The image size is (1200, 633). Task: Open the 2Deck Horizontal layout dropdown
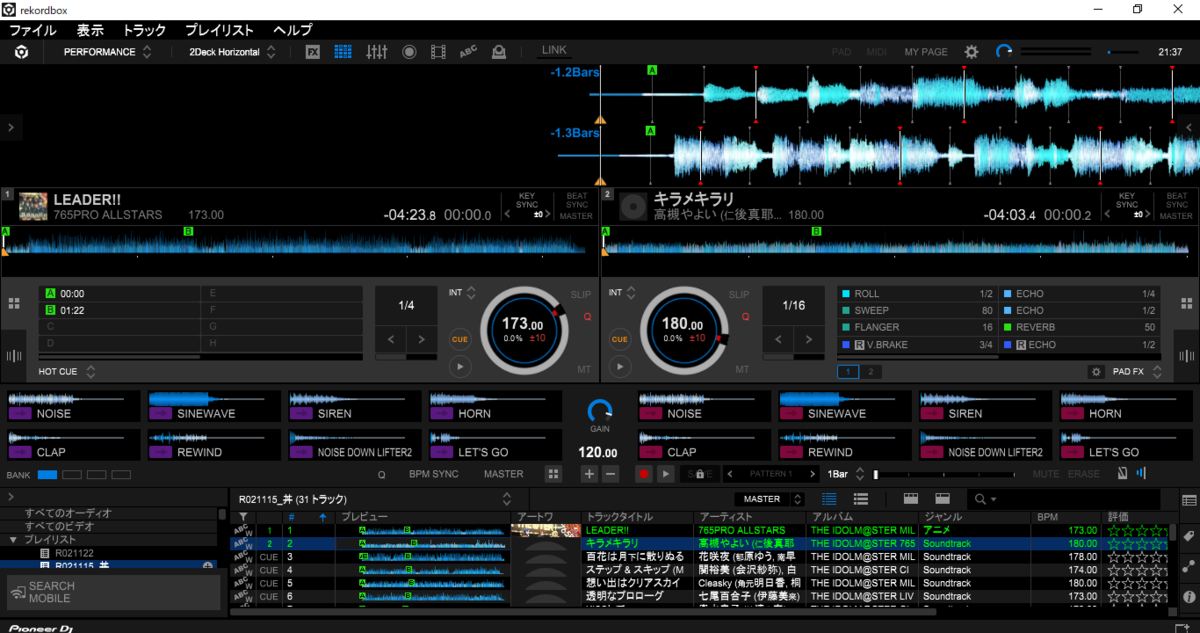(x=232, y=52)
